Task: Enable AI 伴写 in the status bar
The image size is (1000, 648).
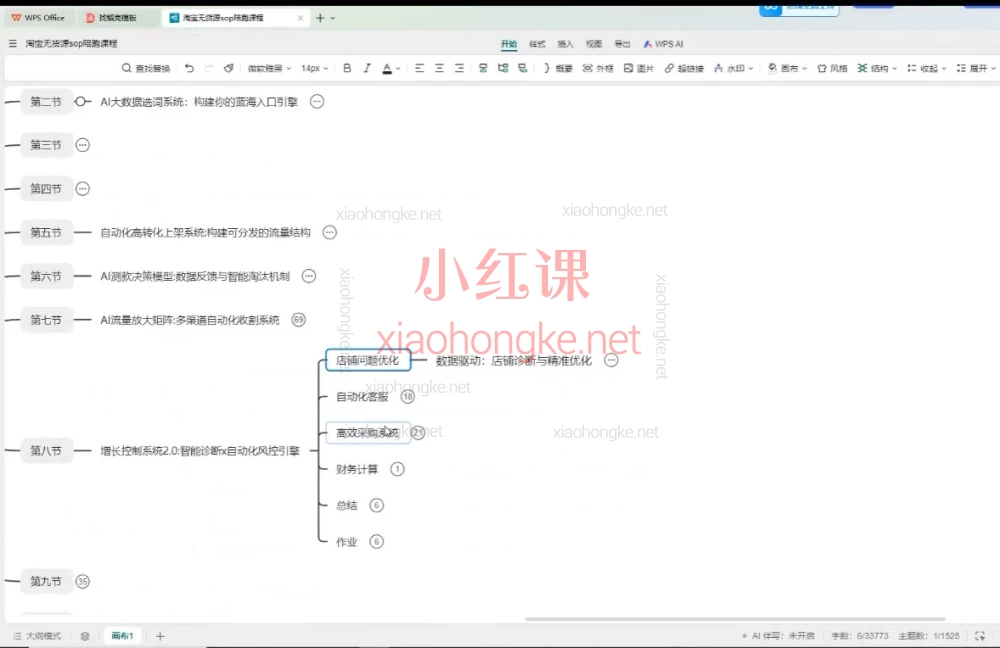Action: (770, 635)
